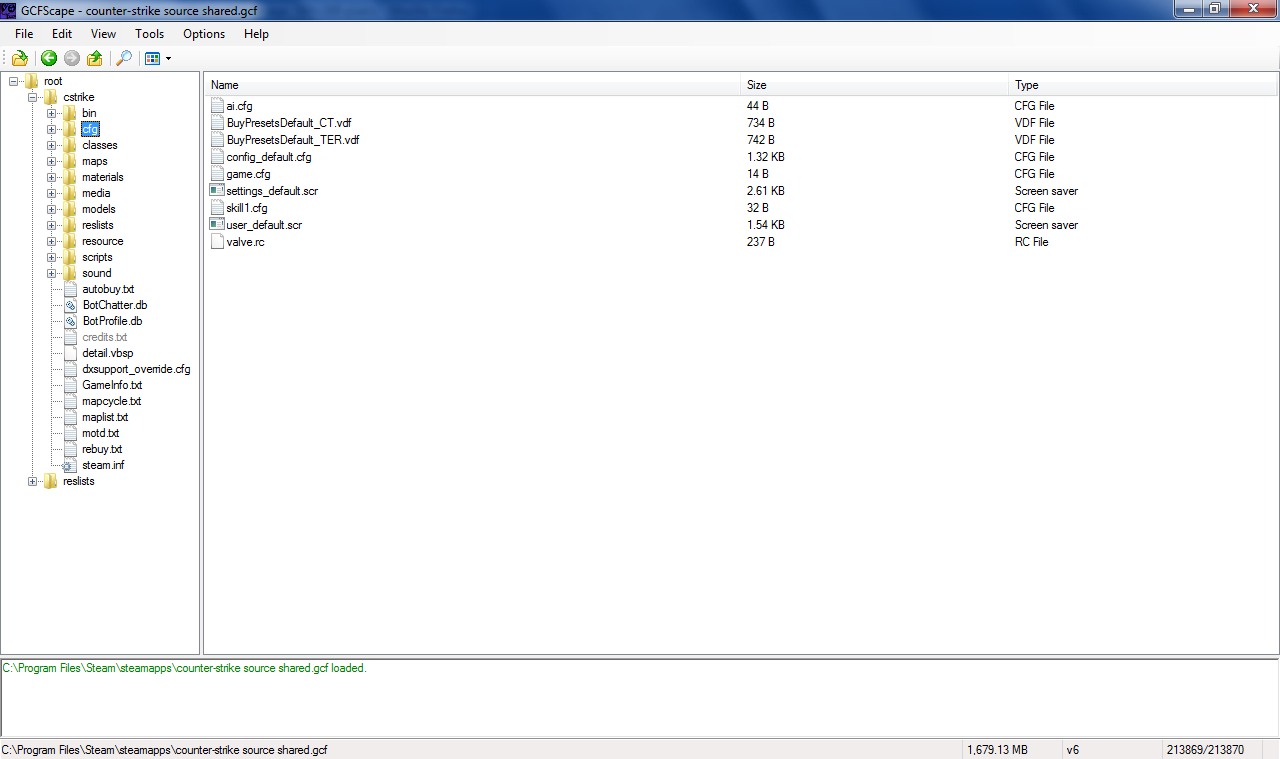Click the green 'gcf loaded' log message
Image resolution: width=1280 pixels, height=759 pixels.
point(184,668)
